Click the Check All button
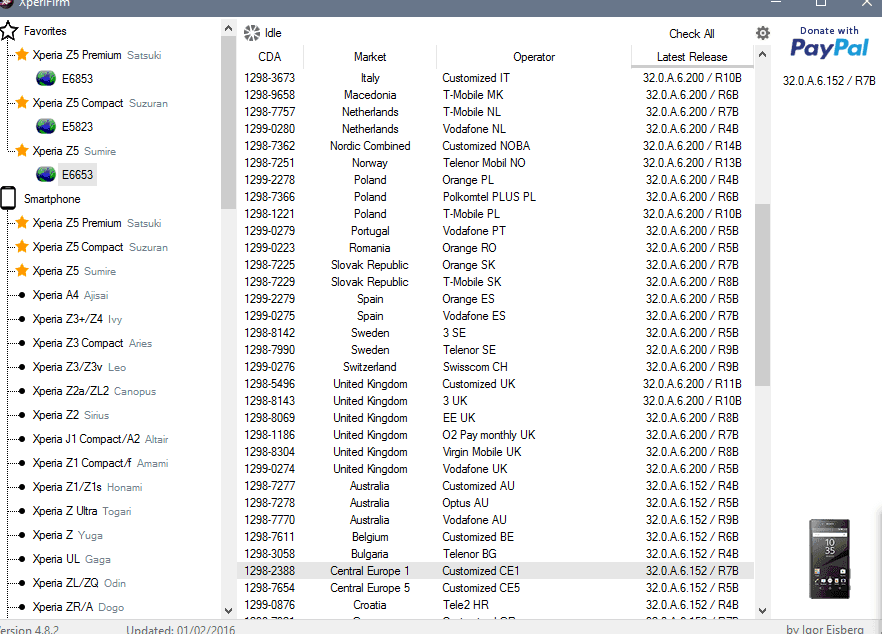882x634 pixels. click(691, 34)
